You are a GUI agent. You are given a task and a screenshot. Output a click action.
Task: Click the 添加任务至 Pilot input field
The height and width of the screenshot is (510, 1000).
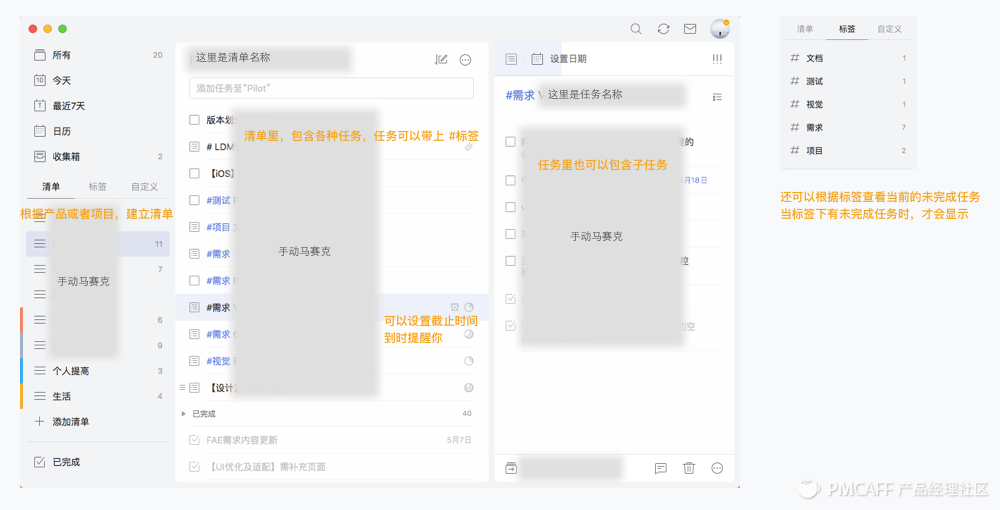[332, 88]
